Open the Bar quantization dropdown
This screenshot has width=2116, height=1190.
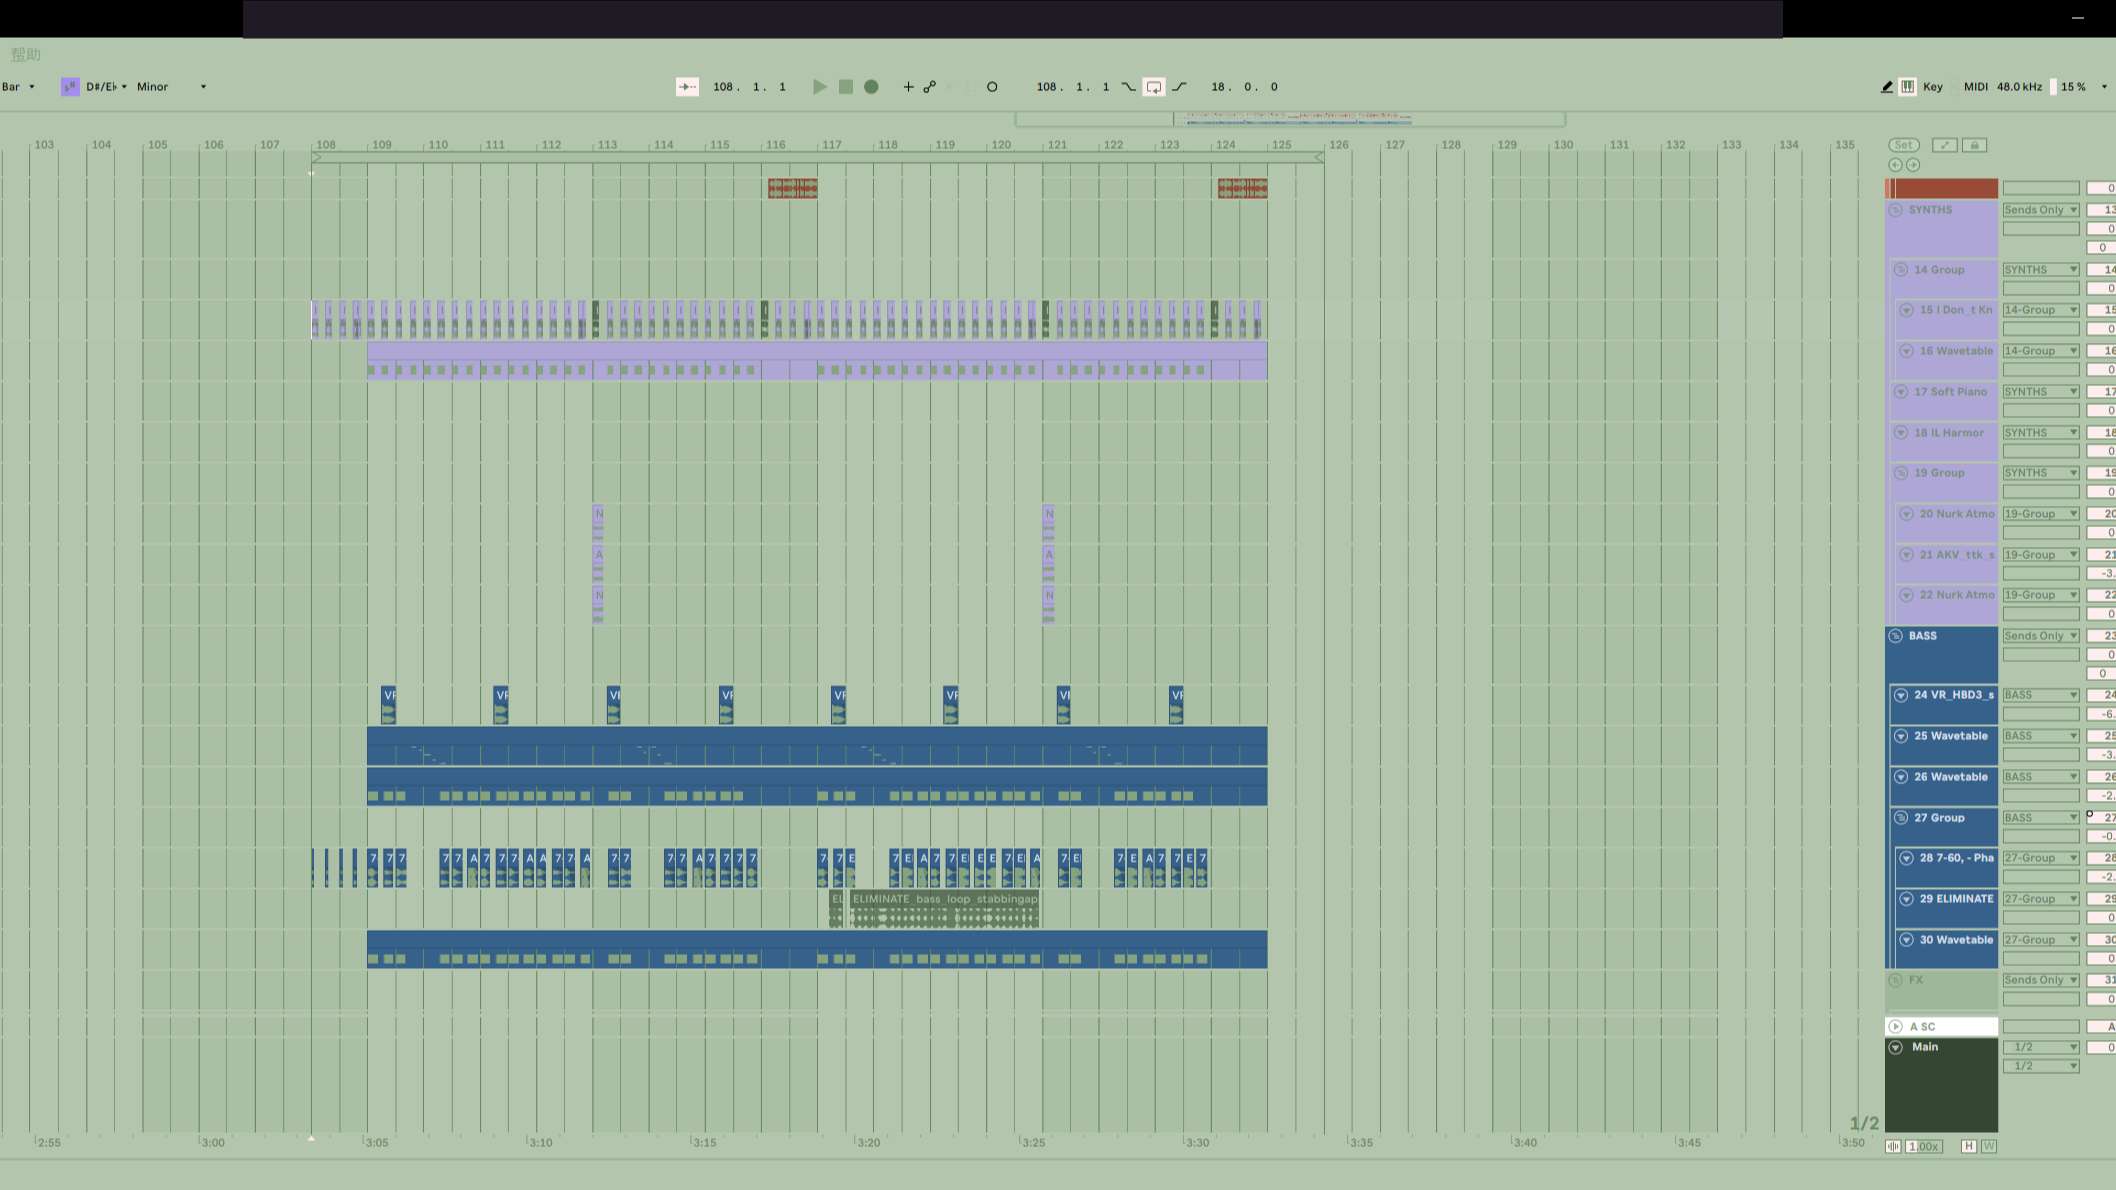point(18,87)
